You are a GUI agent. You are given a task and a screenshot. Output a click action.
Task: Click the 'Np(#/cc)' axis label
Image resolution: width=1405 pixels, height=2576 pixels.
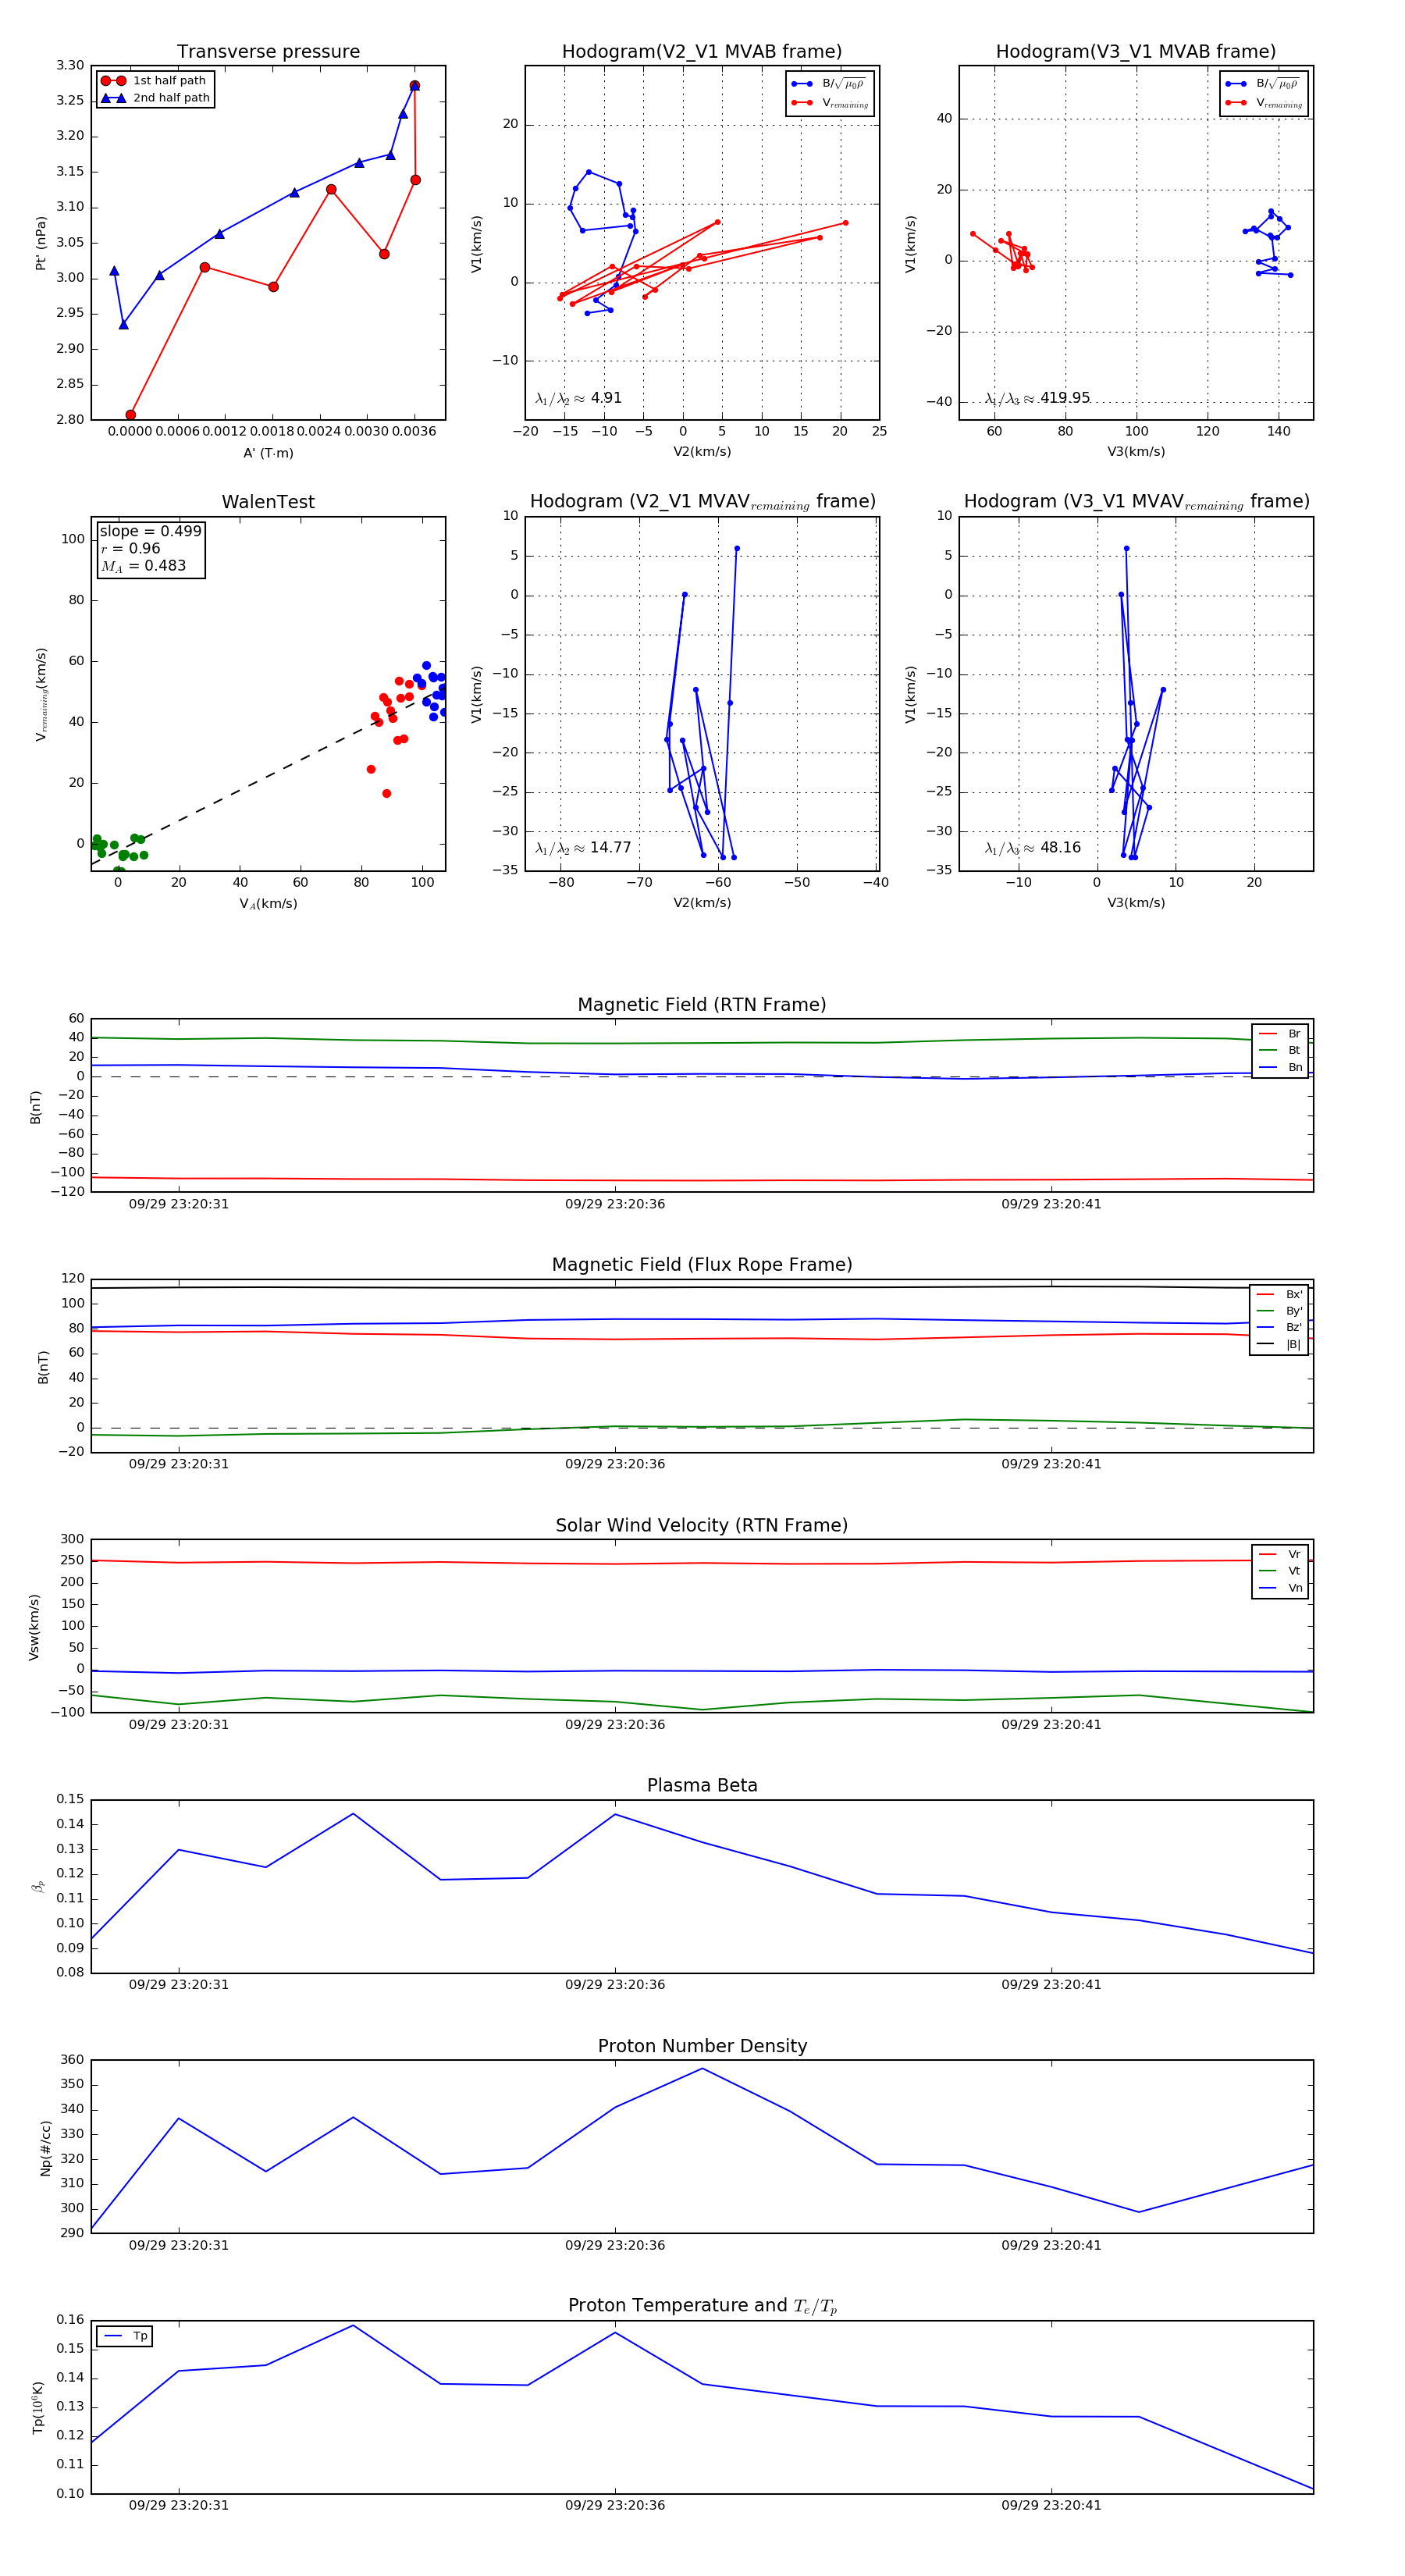pos(45,2147)
